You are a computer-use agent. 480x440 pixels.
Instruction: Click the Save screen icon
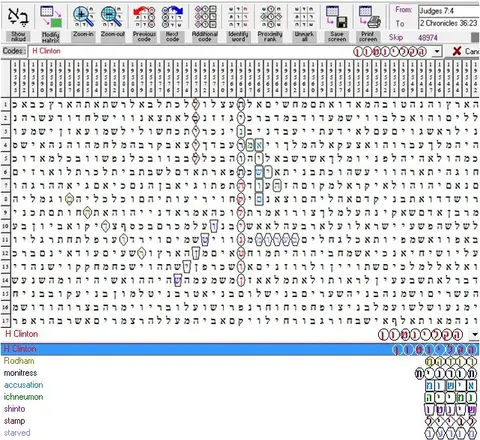(337, 16)
